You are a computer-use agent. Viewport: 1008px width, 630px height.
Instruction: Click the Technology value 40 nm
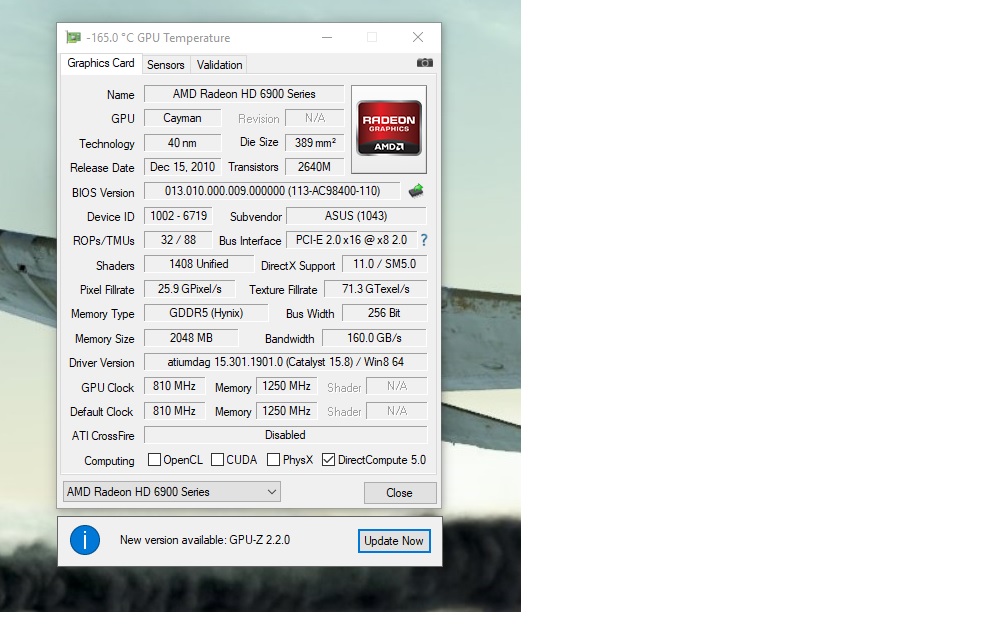183,143
